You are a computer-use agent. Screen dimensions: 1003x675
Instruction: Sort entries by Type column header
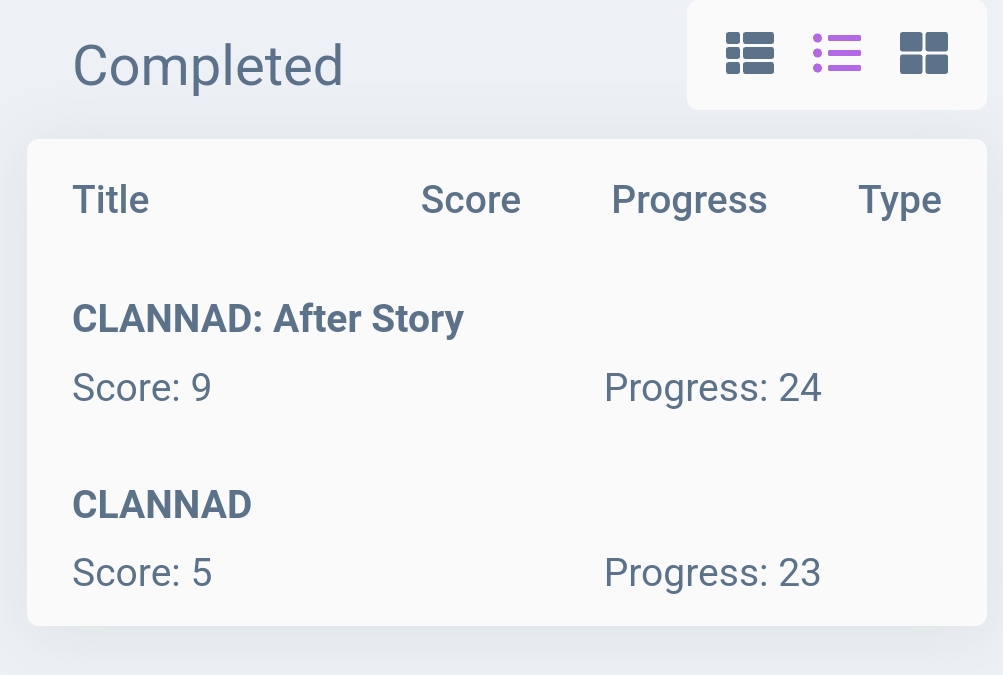pos(899,200)
